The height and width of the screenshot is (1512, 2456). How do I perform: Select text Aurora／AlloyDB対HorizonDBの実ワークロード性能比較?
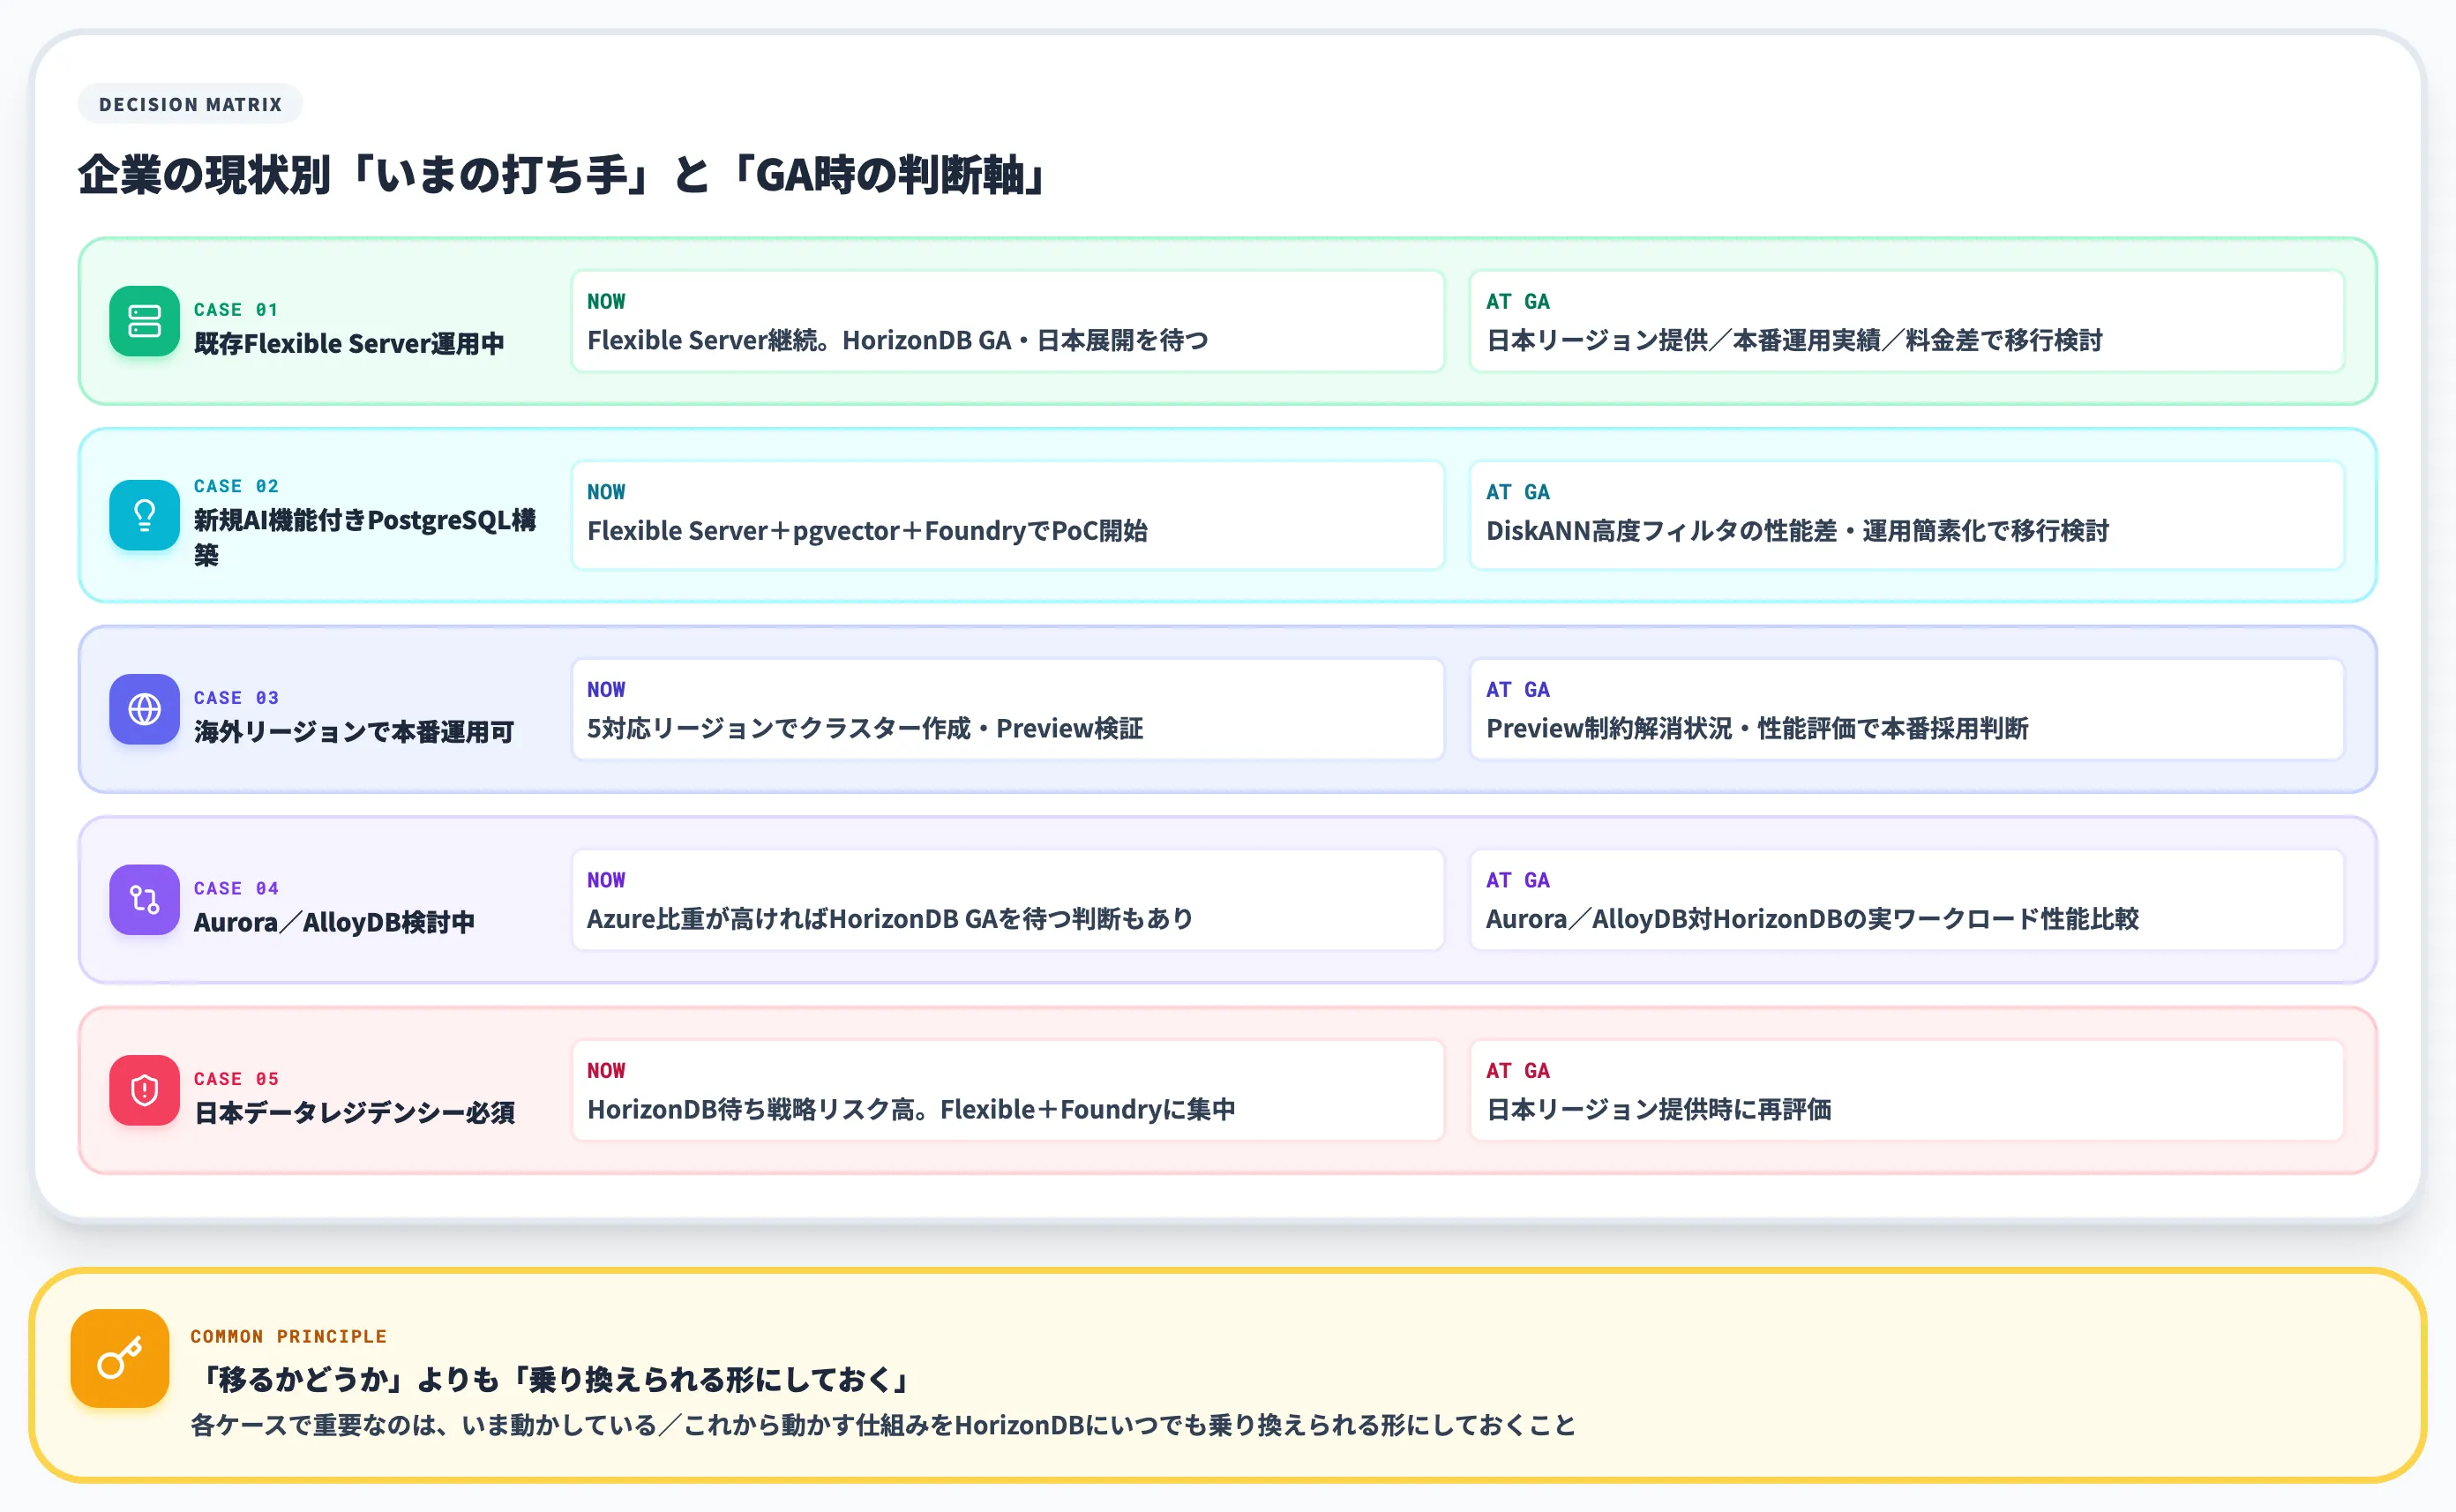(1812, 918)
